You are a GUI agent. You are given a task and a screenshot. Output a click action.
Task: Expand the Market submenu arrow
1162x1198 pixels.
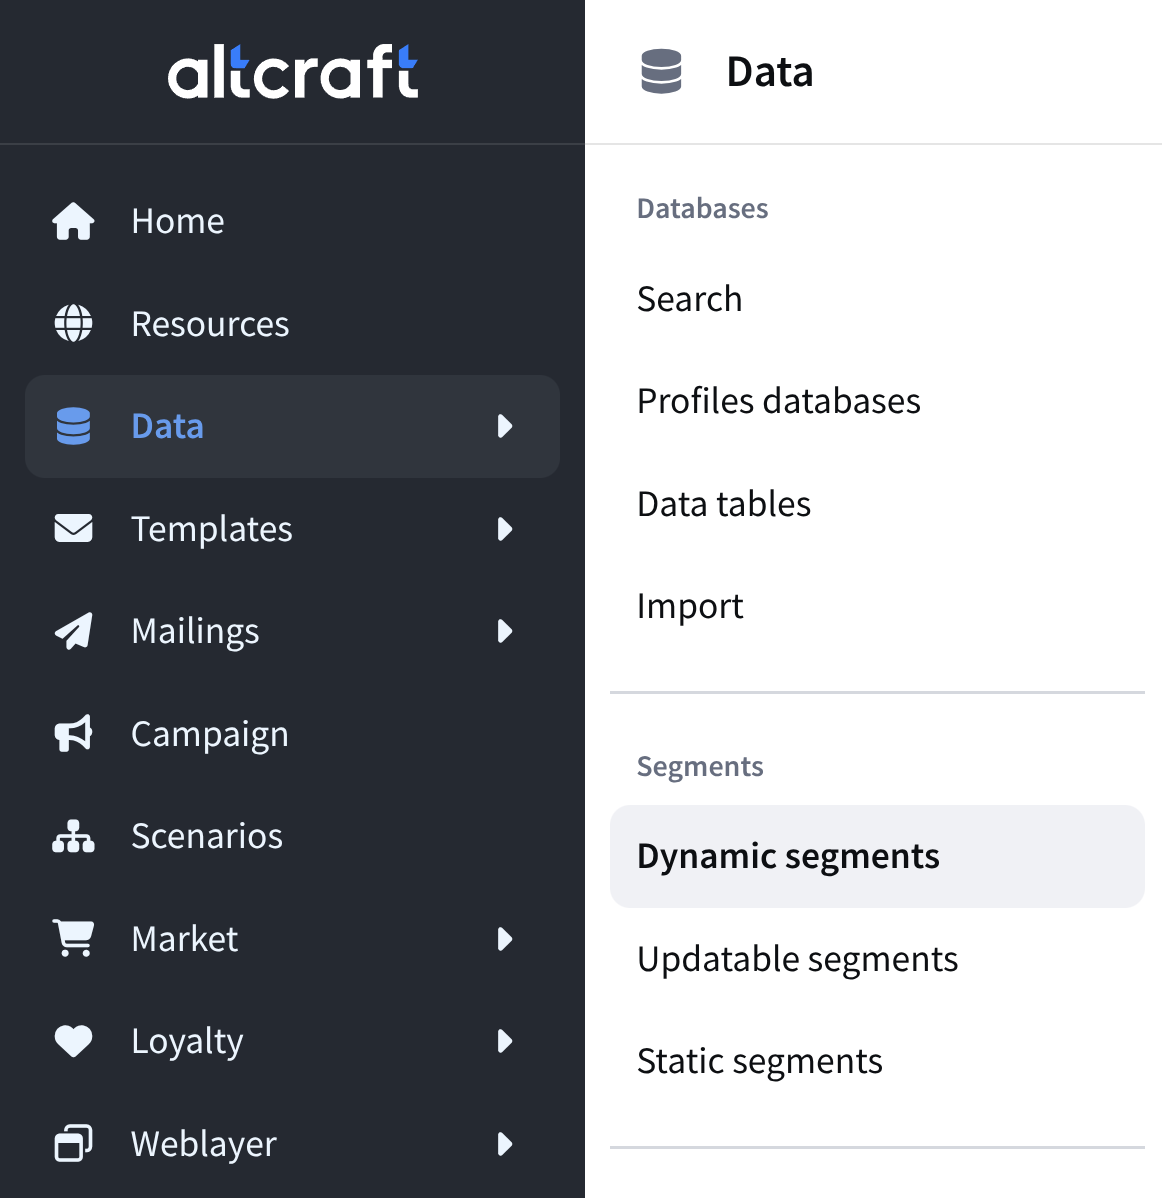coord(505,939)
